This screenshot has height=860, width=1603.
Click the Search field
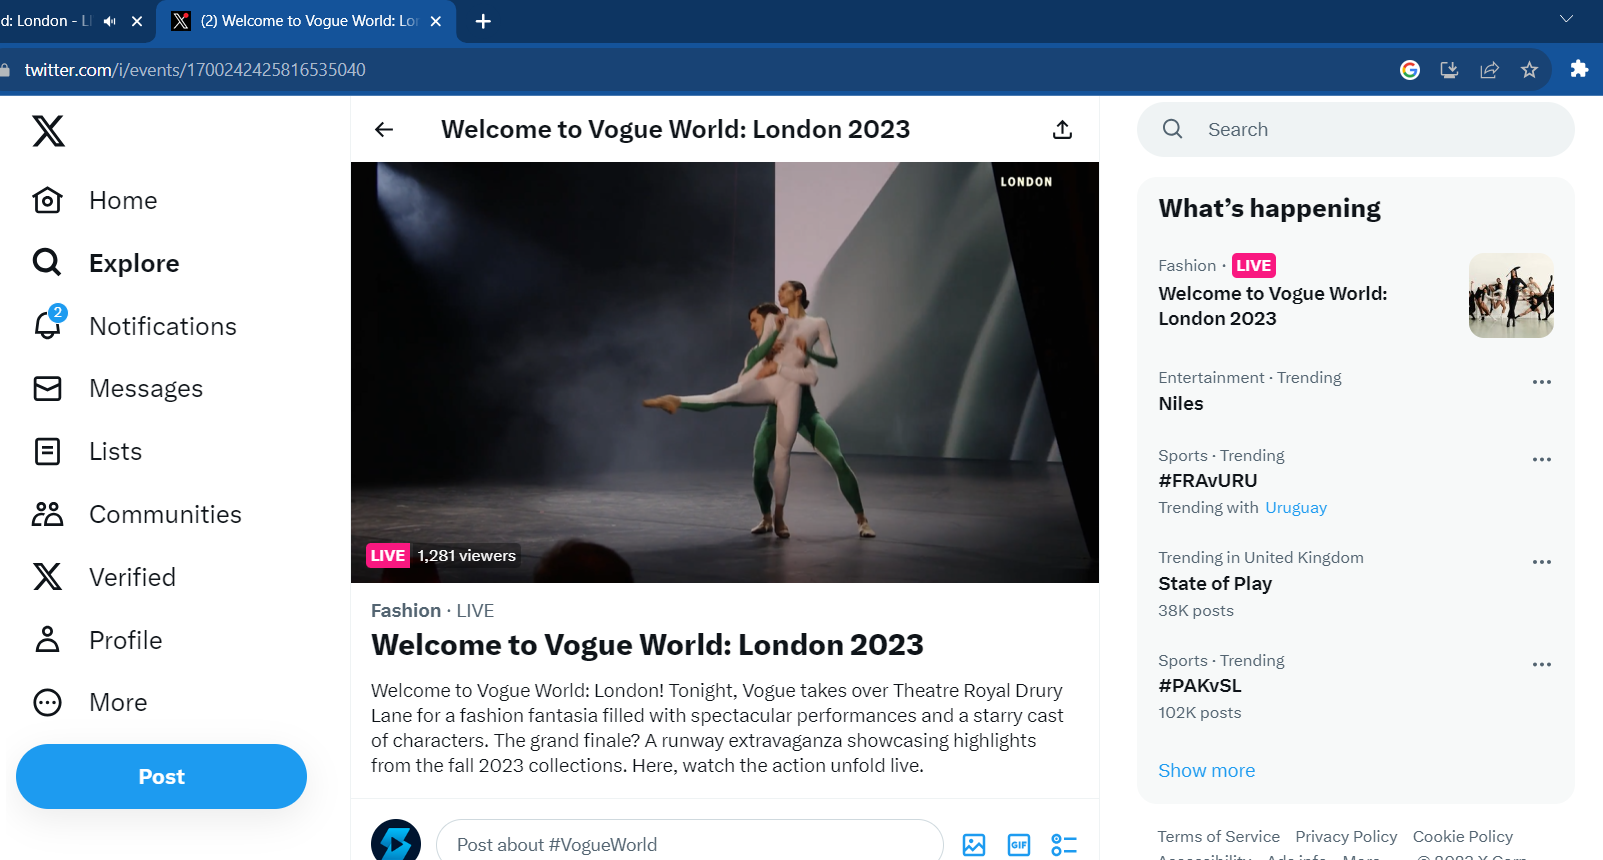coord(1356,129)
